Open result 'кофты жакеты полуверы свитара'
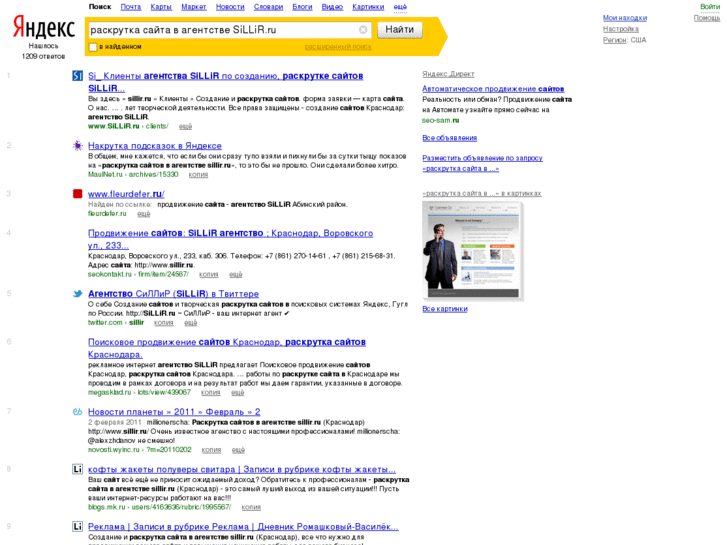 tap(242, 469)
